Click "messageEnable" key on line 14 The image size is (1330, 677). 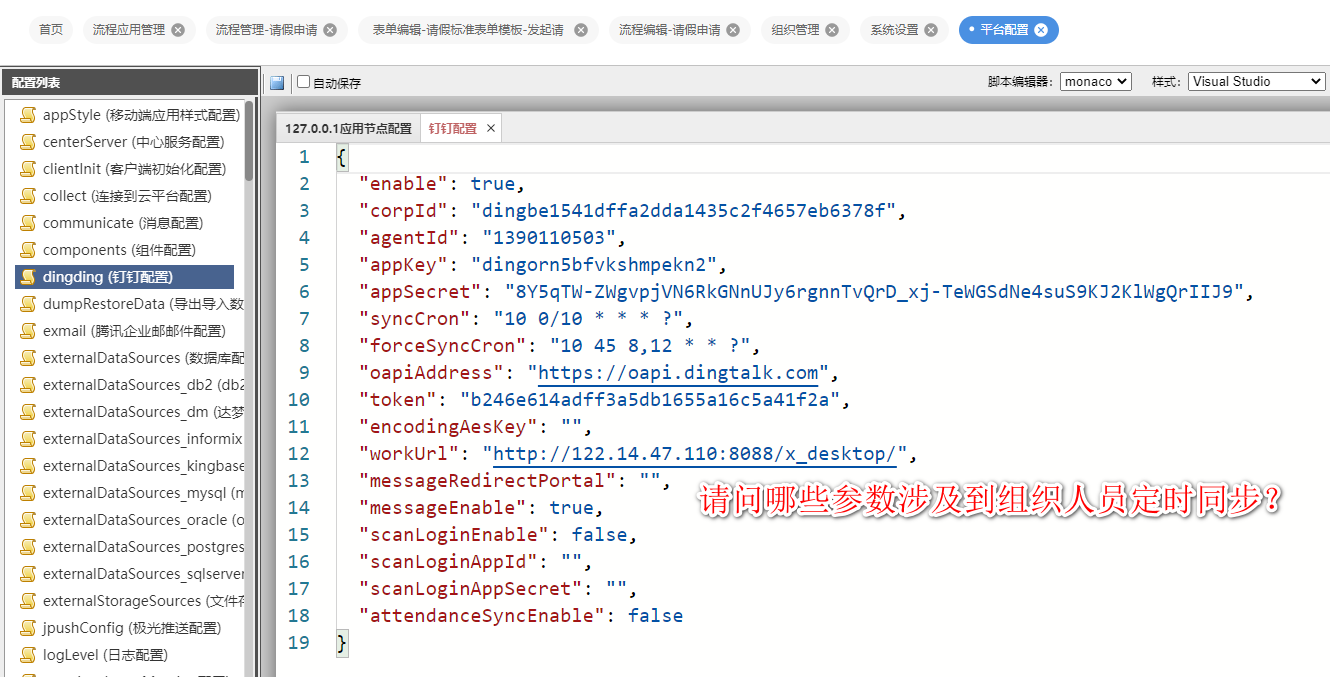click(x=443, y=508)
